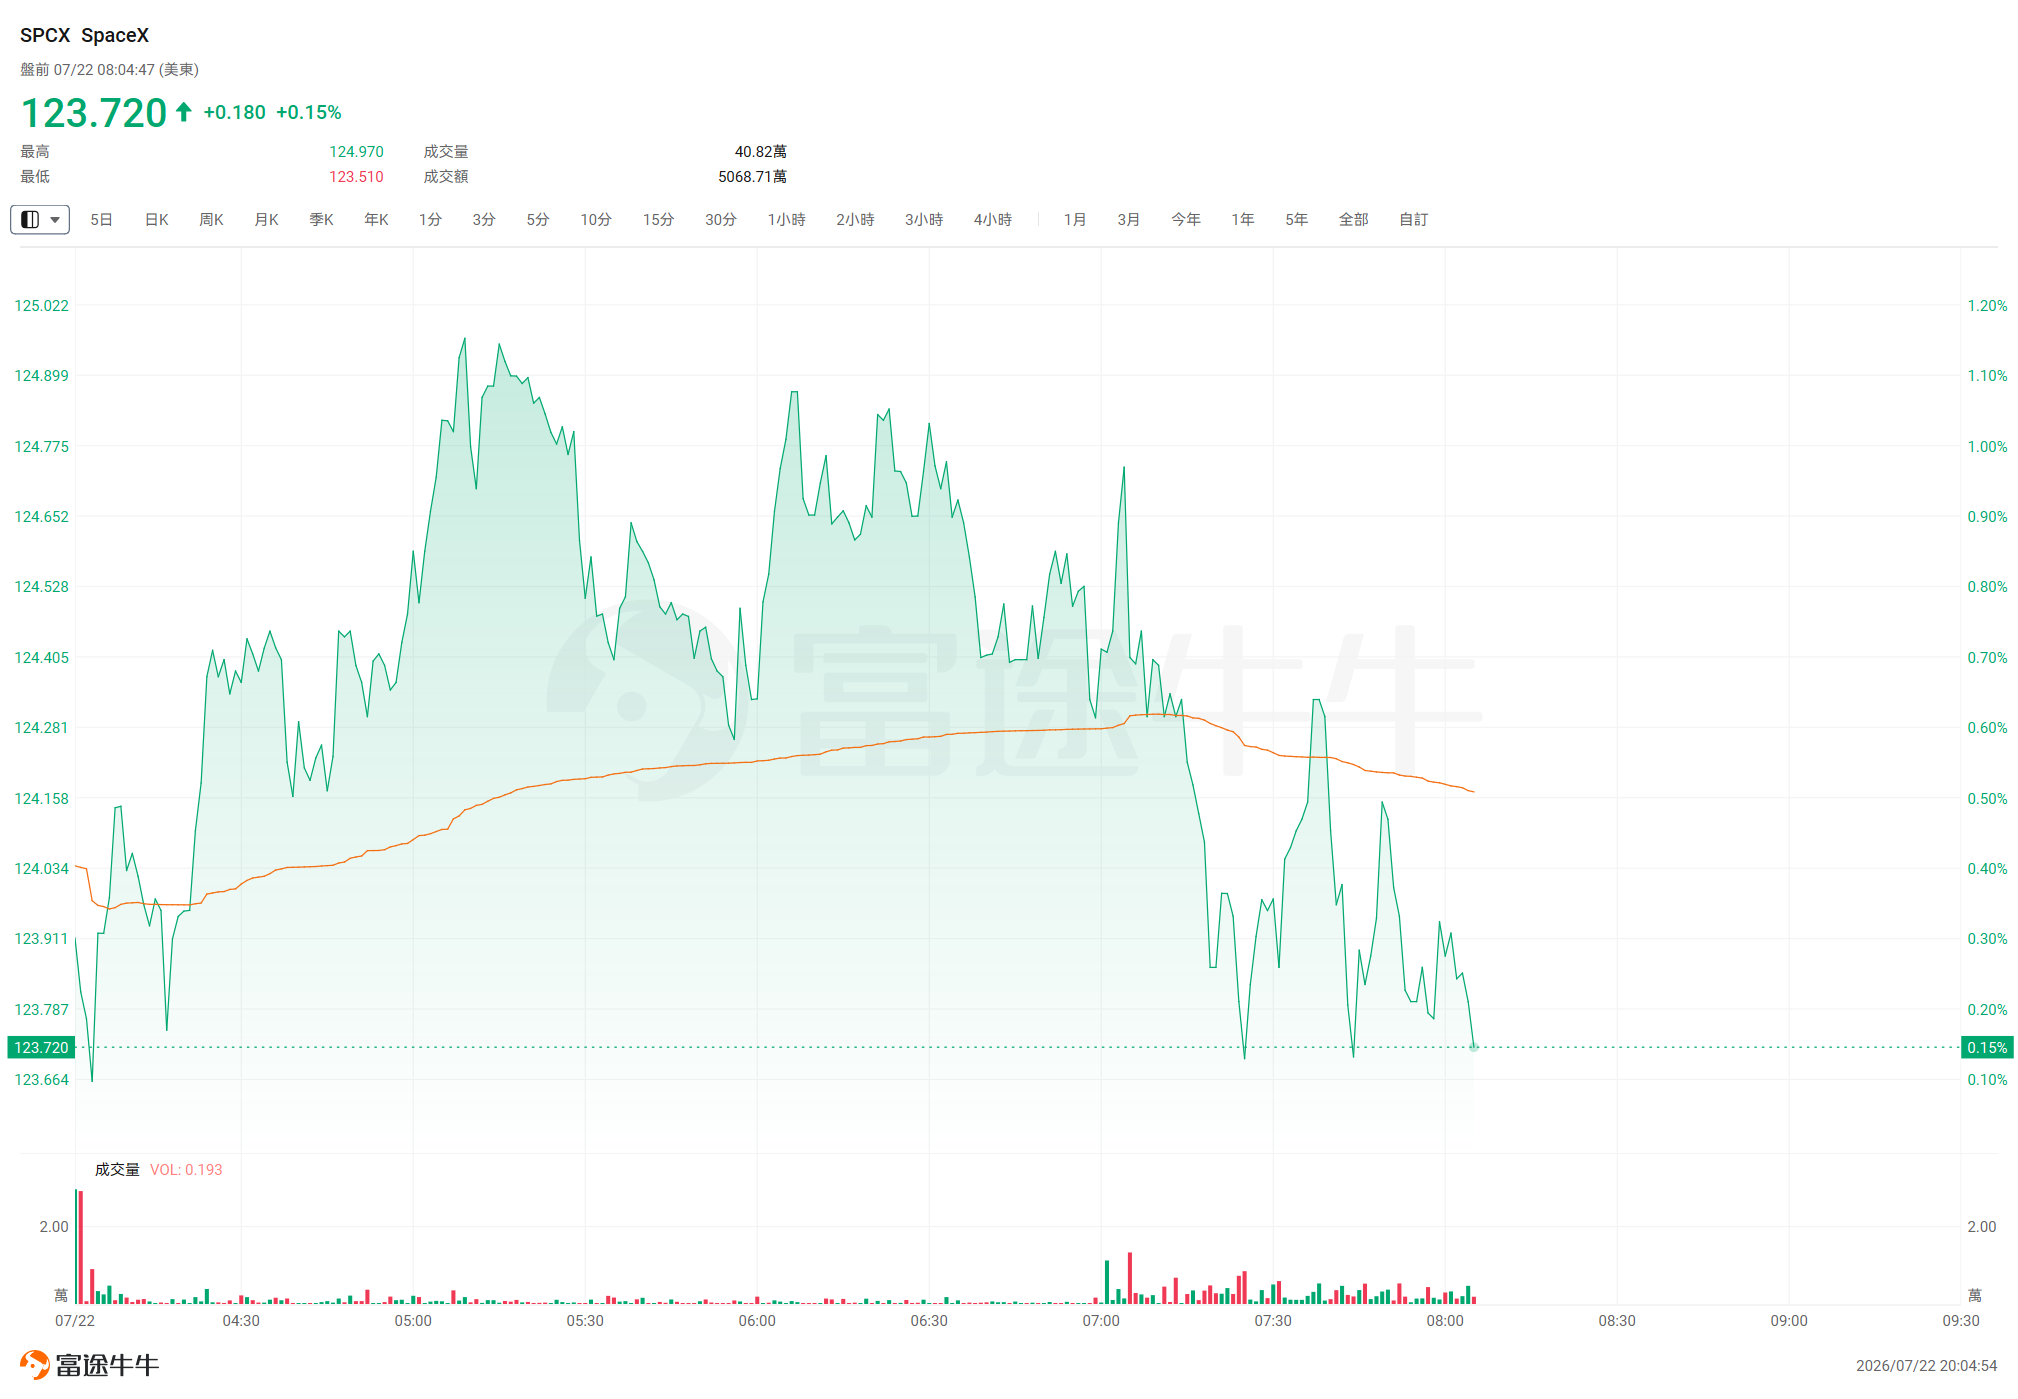Screen dimensions: 2018x1399
Task: Choose the 4小時 interval
Action: click(x=993, y=220)
